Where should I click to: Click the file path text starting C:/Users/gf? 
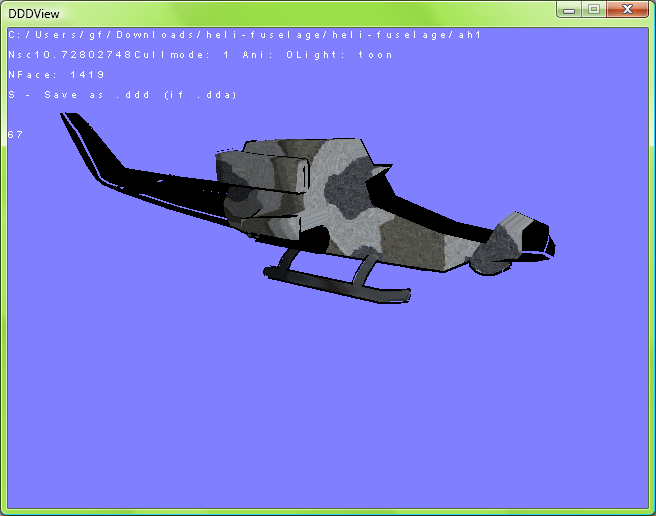pyautogui.click(x=245, y=35)
